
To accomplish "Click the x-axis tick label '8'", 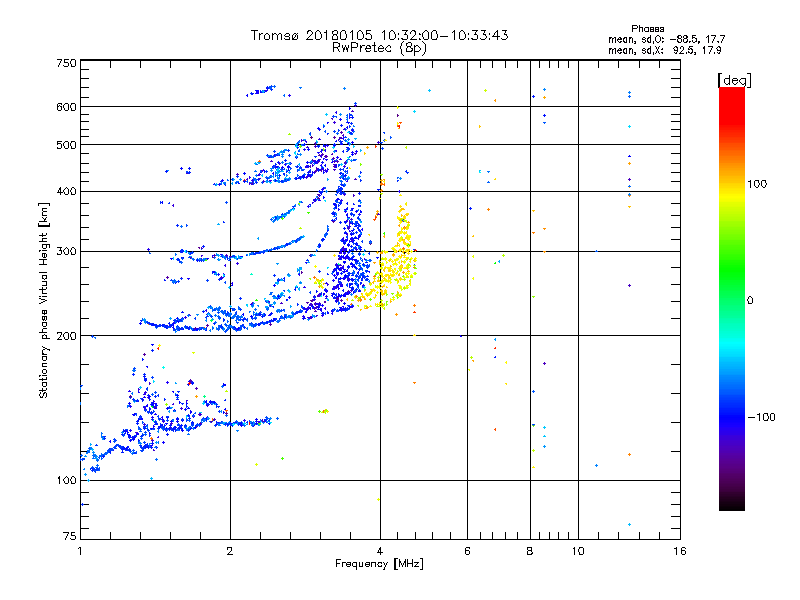I will pyautogui.click(x=530, y=551).
